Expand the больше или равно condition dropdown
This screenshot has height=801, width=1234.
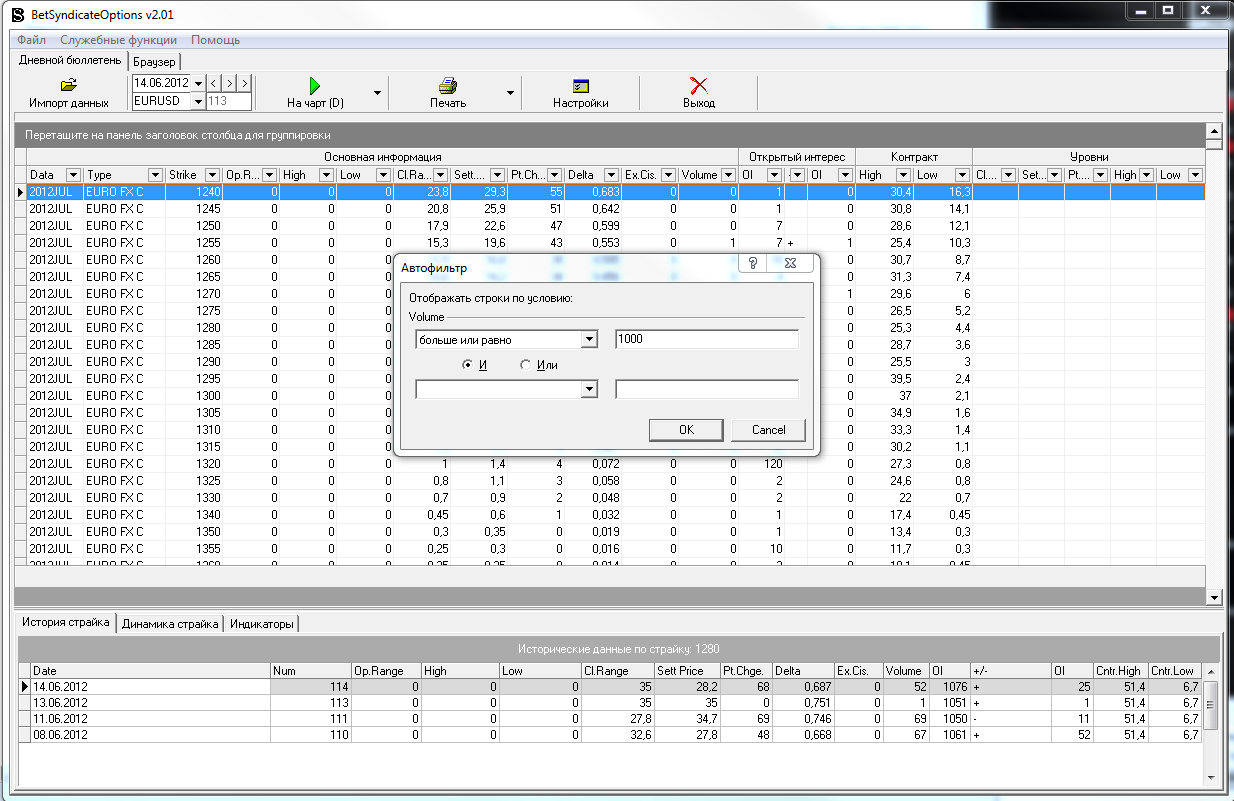point(589,340)
